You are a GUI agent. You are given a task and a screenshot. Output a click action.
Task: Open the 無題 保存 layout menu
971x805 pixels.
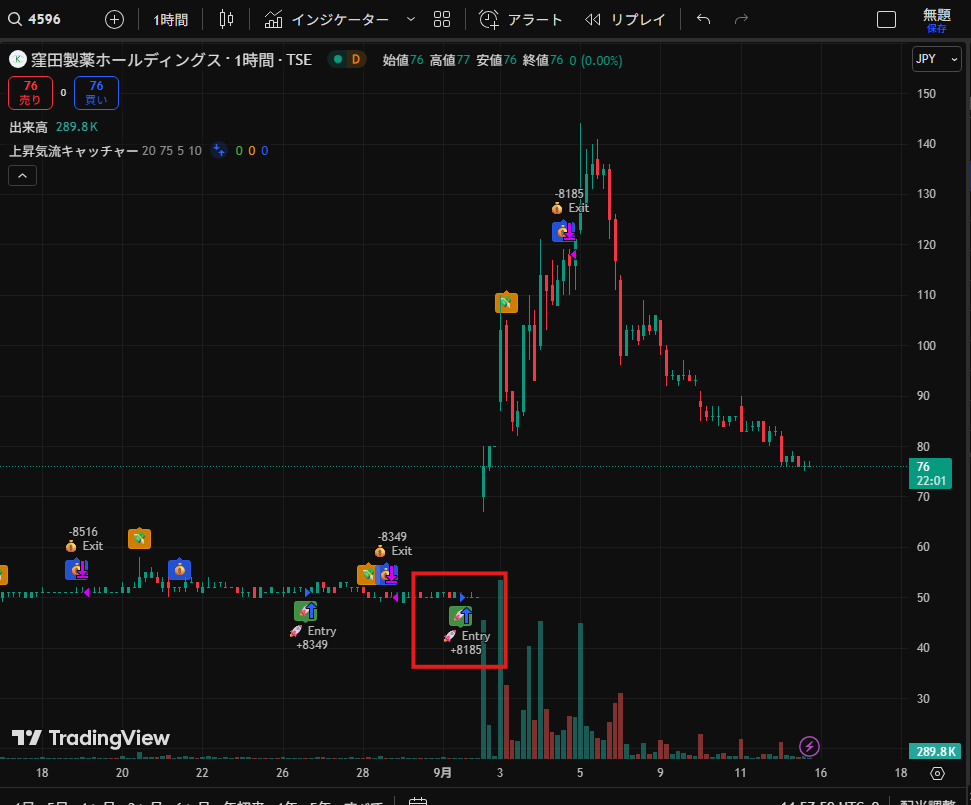(x=936, y=20)
